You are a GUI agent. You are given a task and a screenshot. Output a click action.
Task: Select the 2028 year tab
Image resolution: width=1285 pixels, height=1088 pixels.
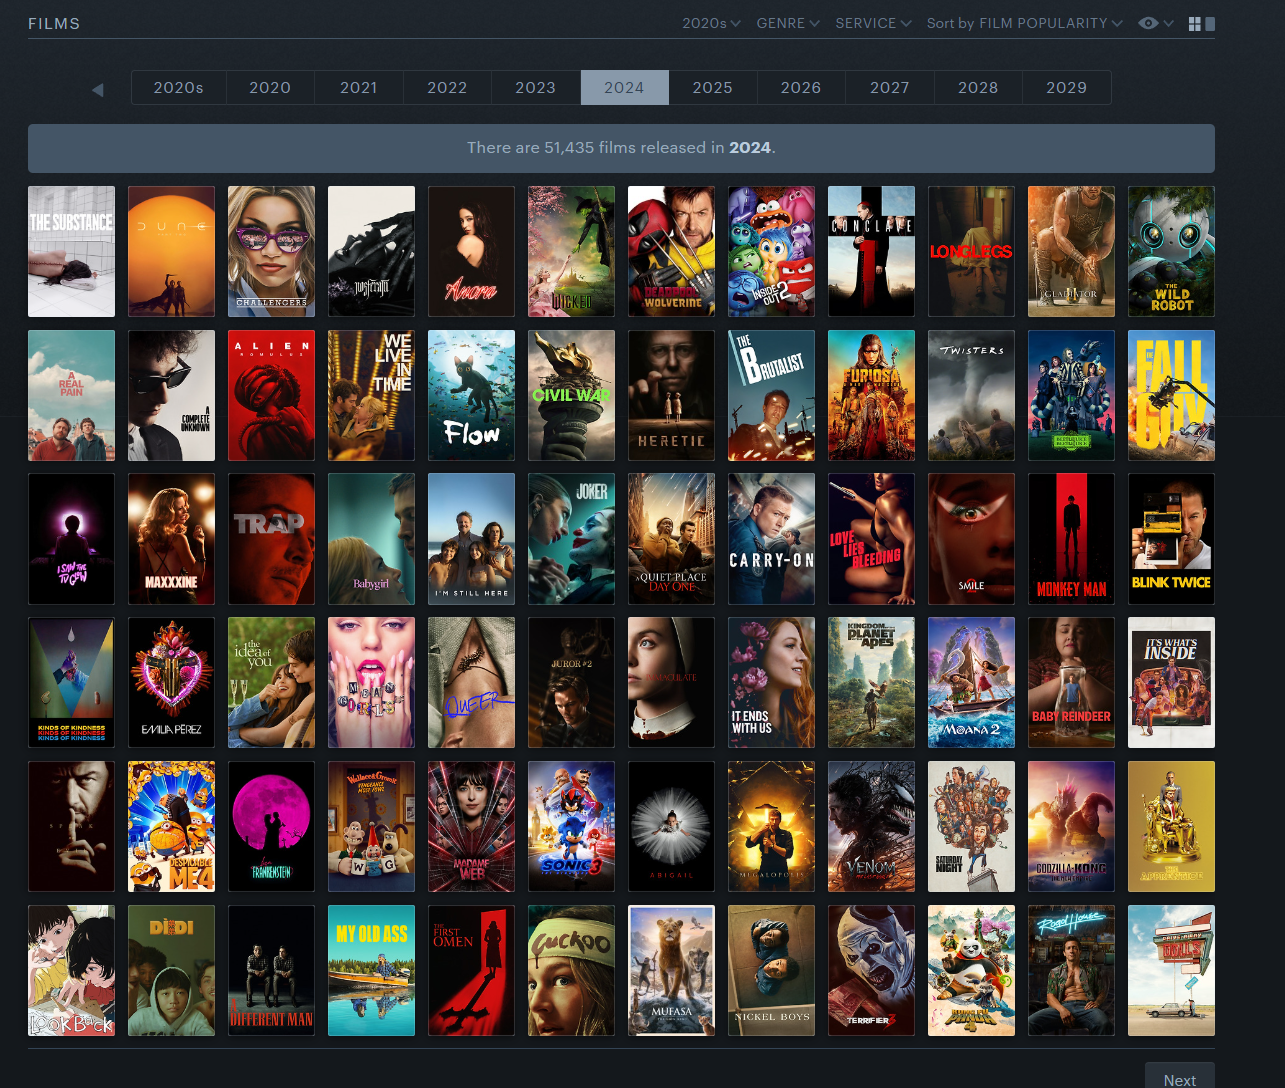point(978,88)
